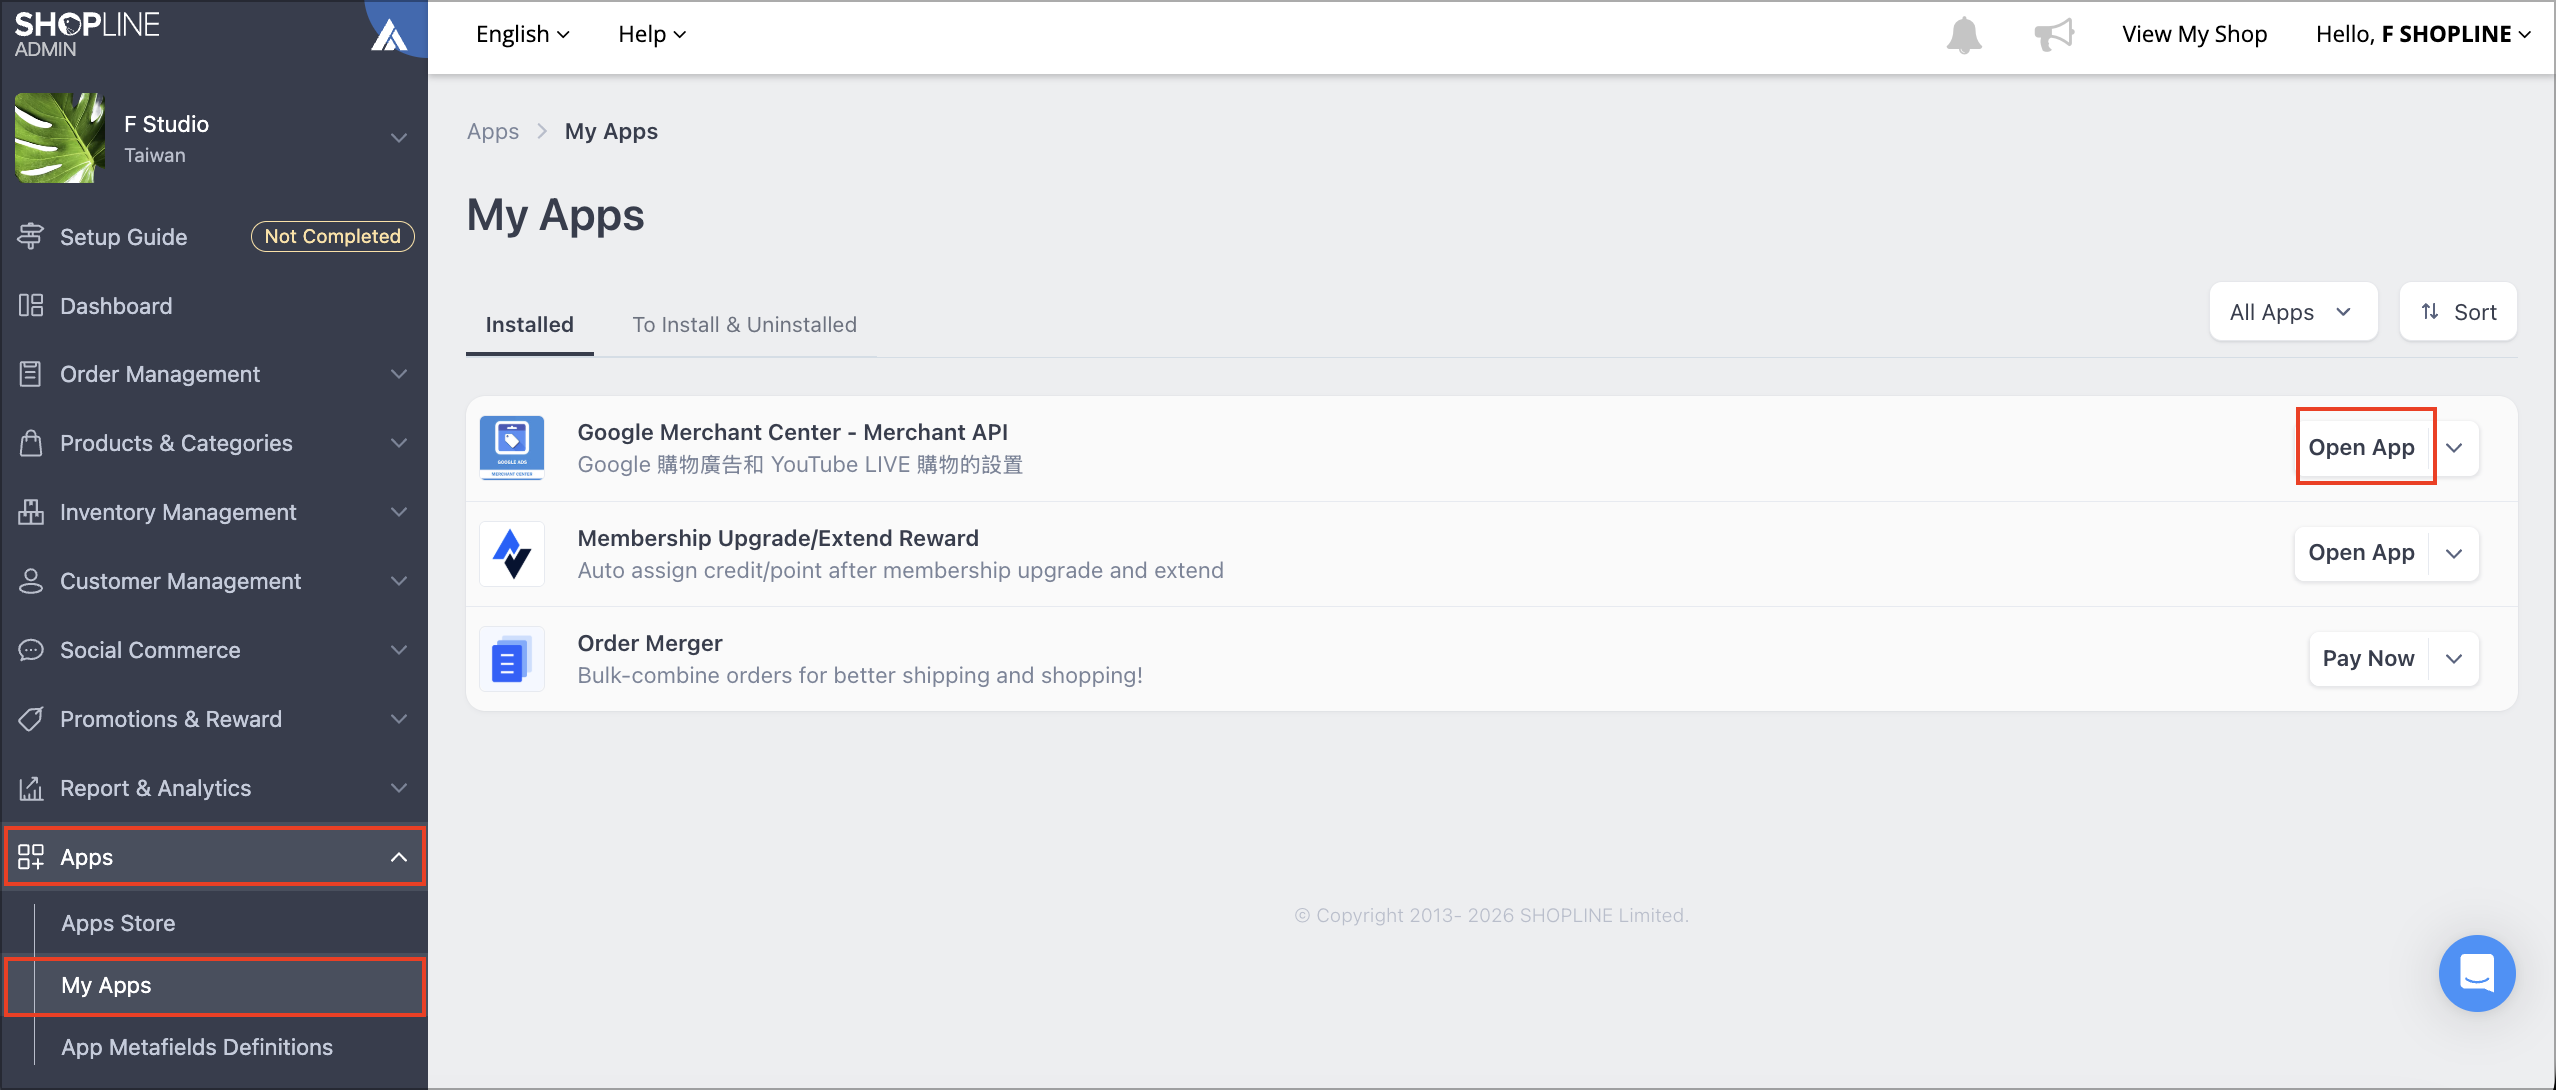Viewport: 2556px width, 1090px height.
Task: Expand the F Studio shop switcher chevron
Action: (x=399, y=138)
